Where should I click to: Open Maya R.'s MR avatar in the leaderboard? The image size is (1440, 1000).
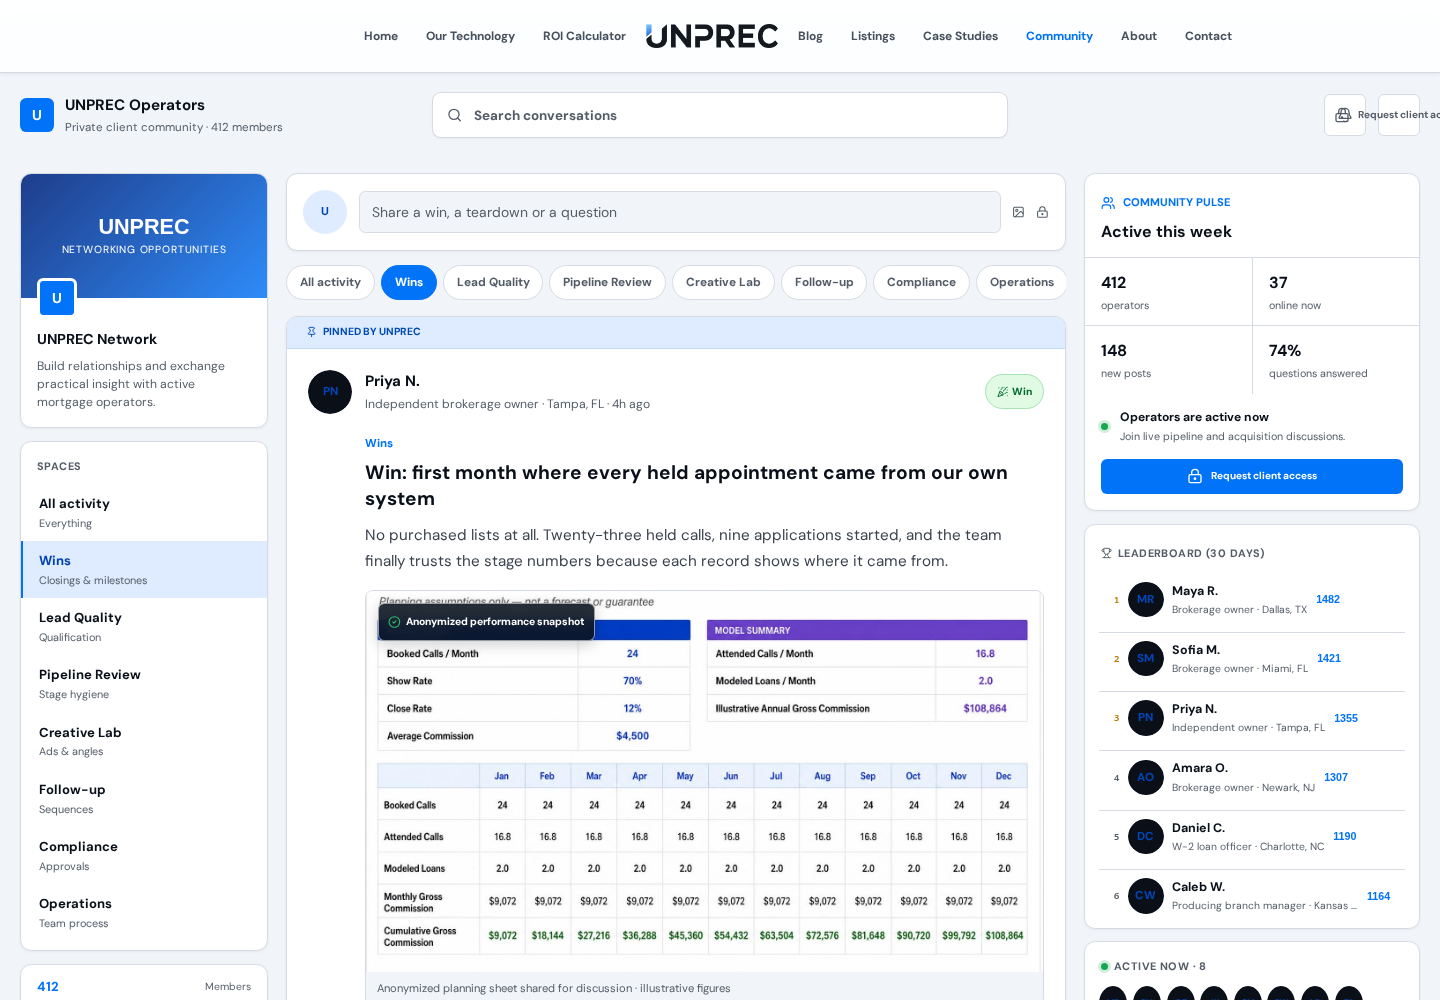[1146, 600]
